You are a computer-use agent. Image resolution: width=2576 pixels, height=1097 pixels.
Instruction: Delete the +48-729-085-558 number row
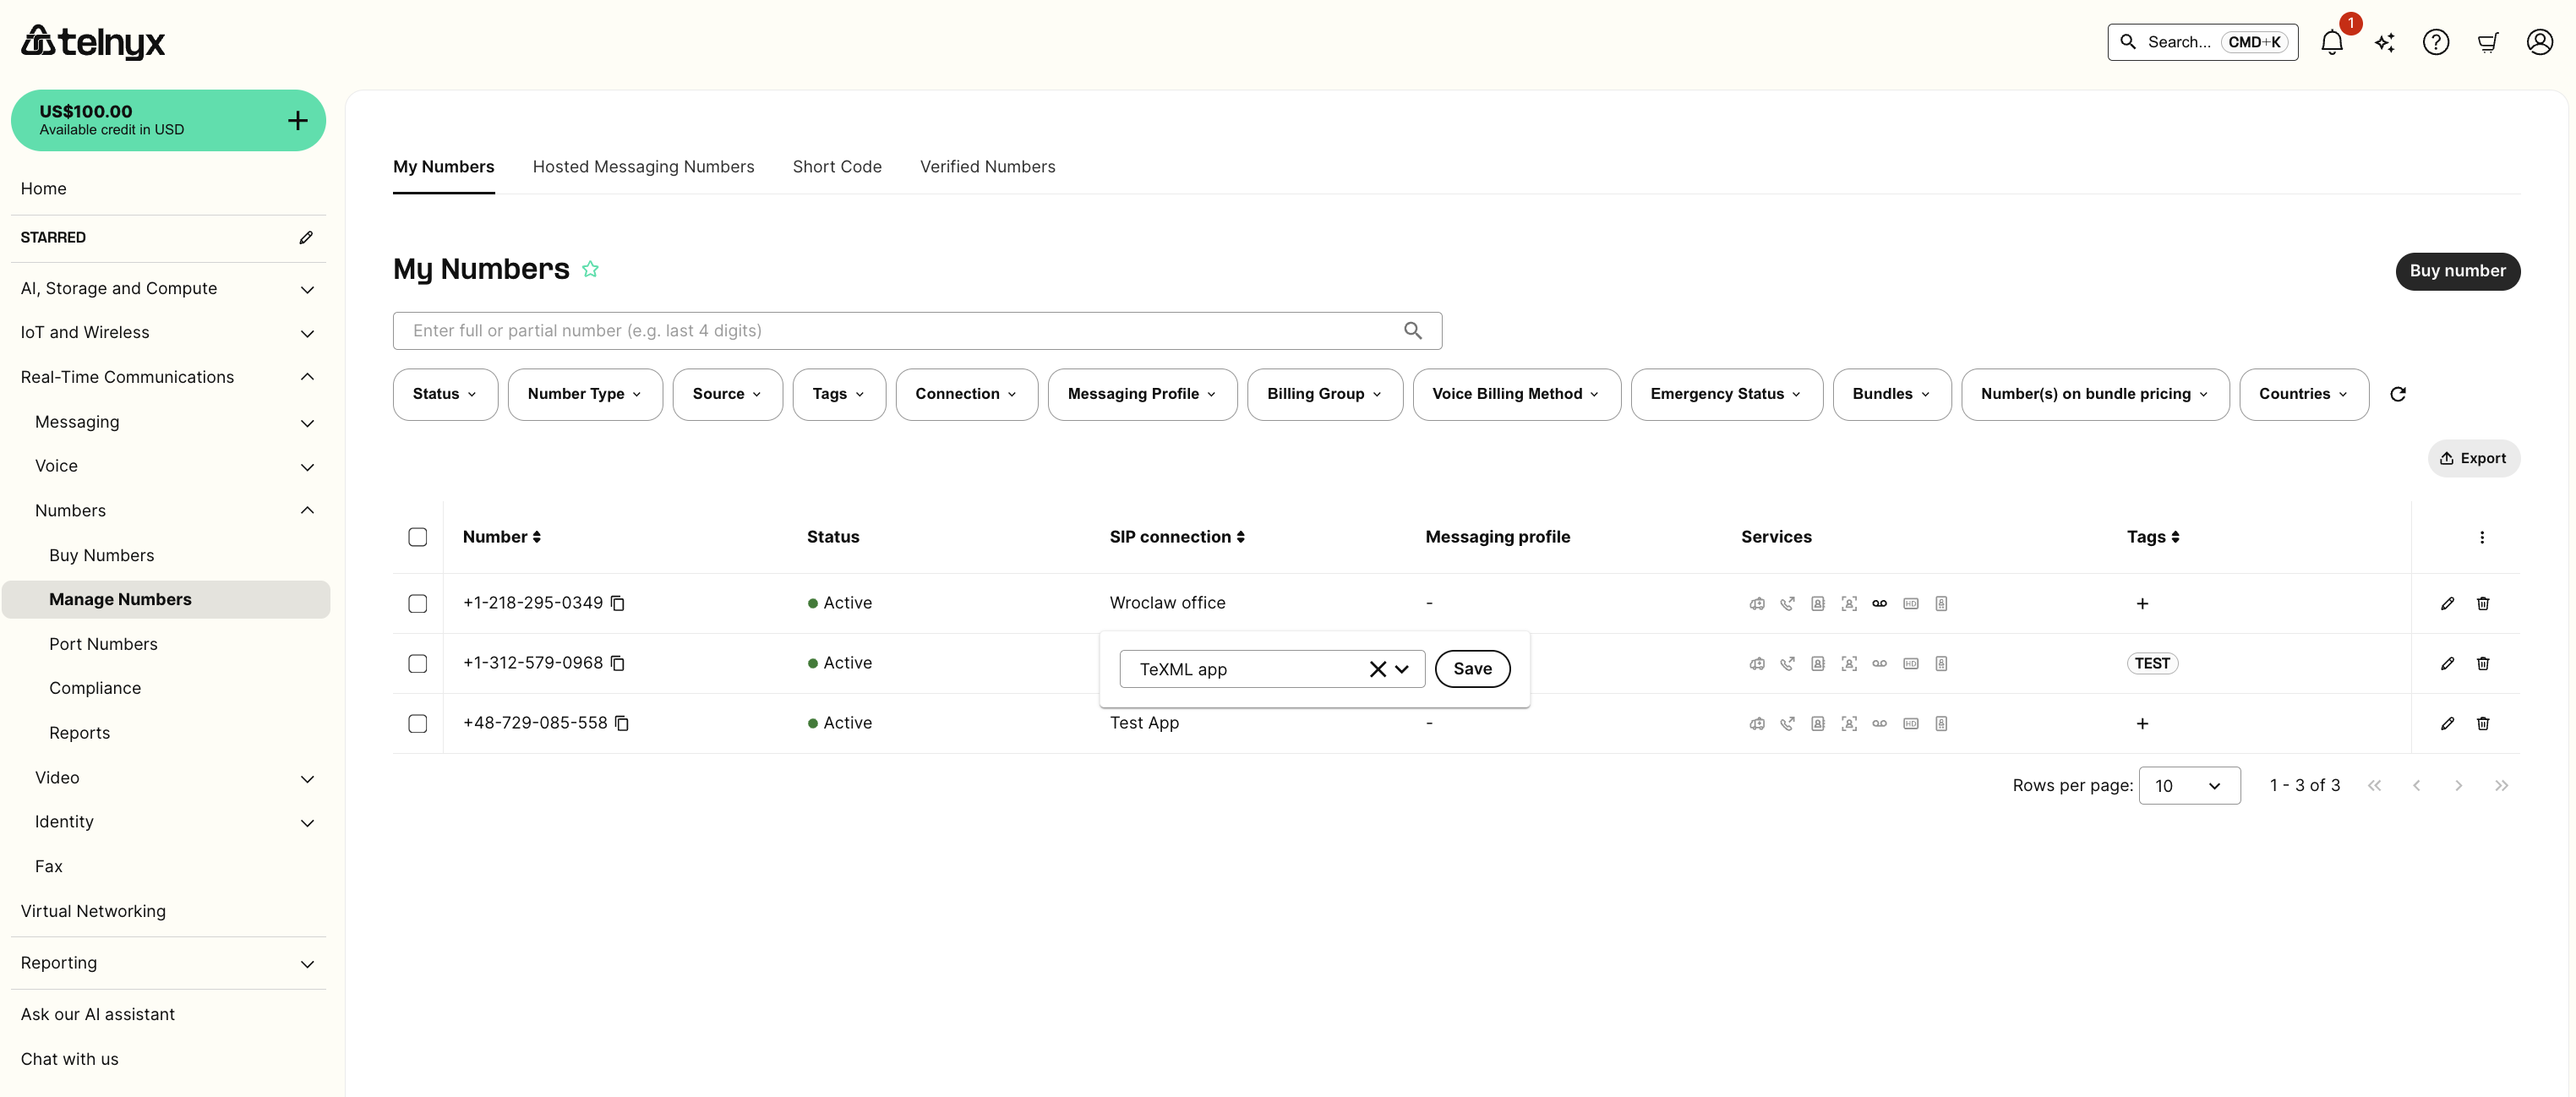tap(2482, 723)
